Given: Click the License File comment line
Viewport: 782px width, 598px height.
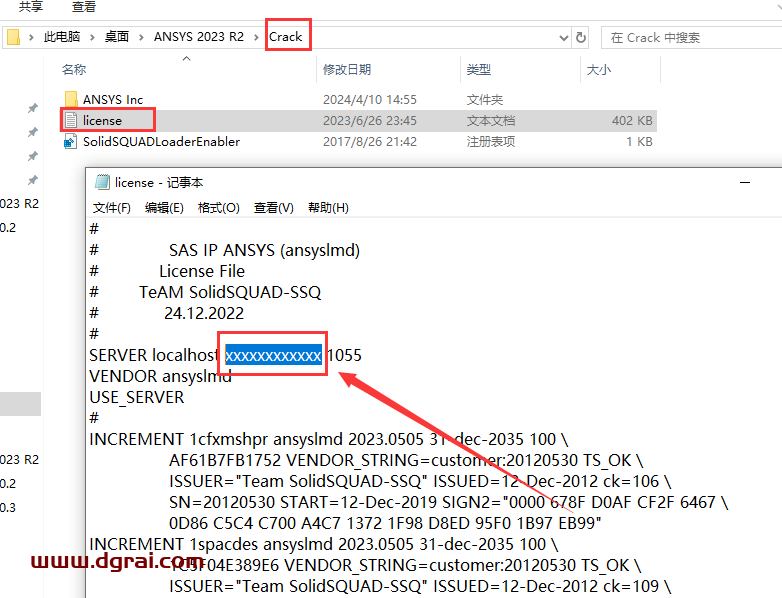Looking at the screenshot, I should (202, 271).
